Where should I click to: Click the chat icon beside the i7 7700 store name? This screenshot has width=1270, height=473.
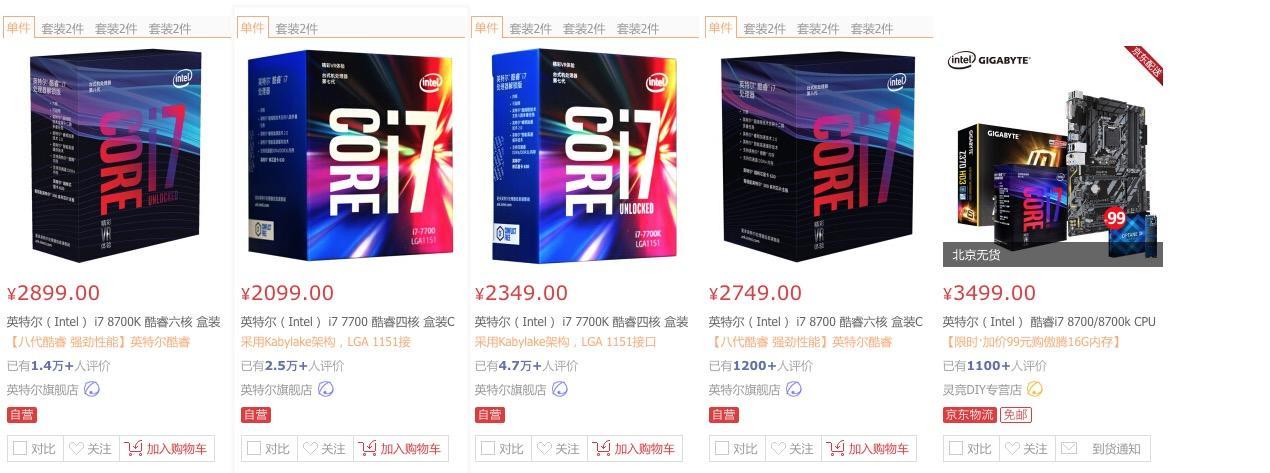point(326,389)
